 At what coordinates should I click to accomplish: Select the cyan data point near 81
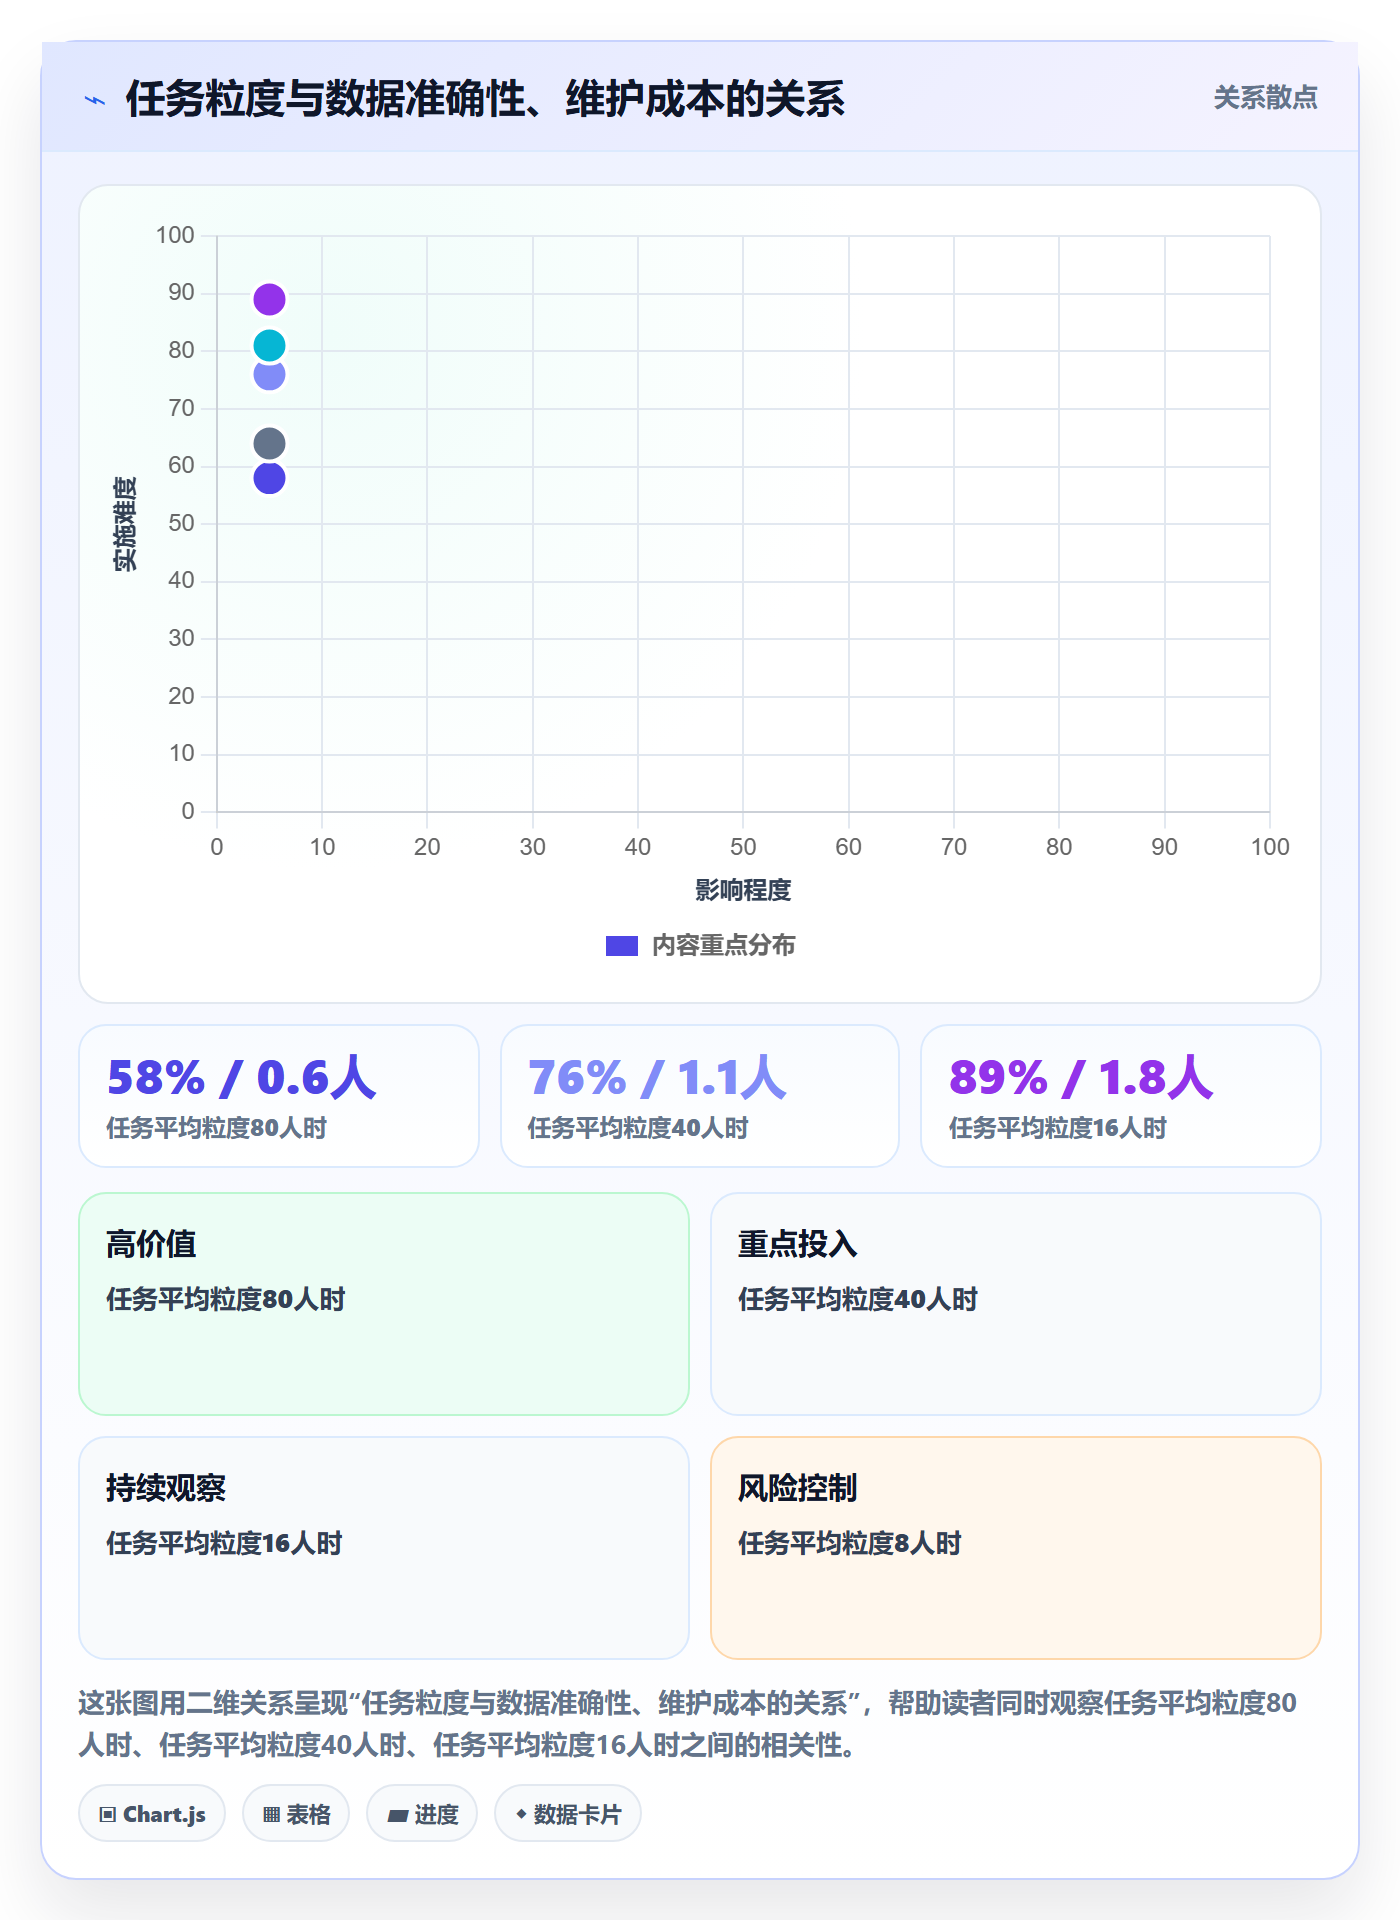click(x=269, y=345)
